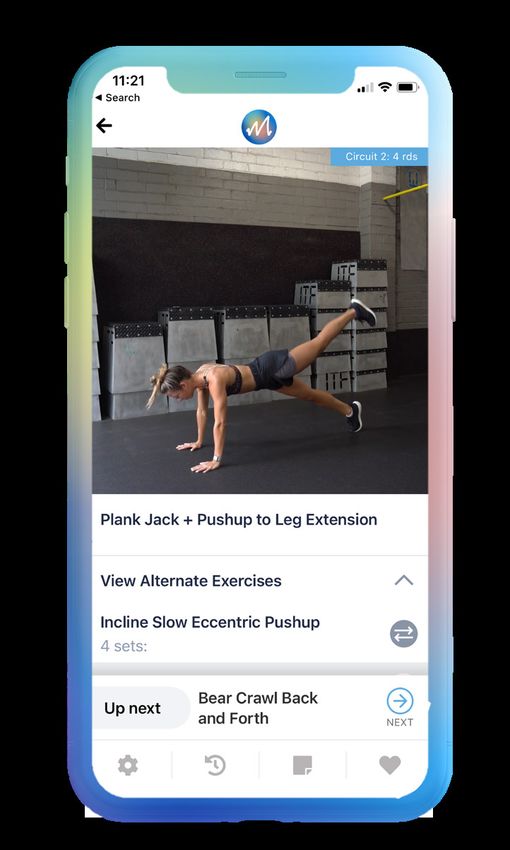Screen dimensions: 510x850
Task: Tap the 4 sets text
Action: (124, 646)
